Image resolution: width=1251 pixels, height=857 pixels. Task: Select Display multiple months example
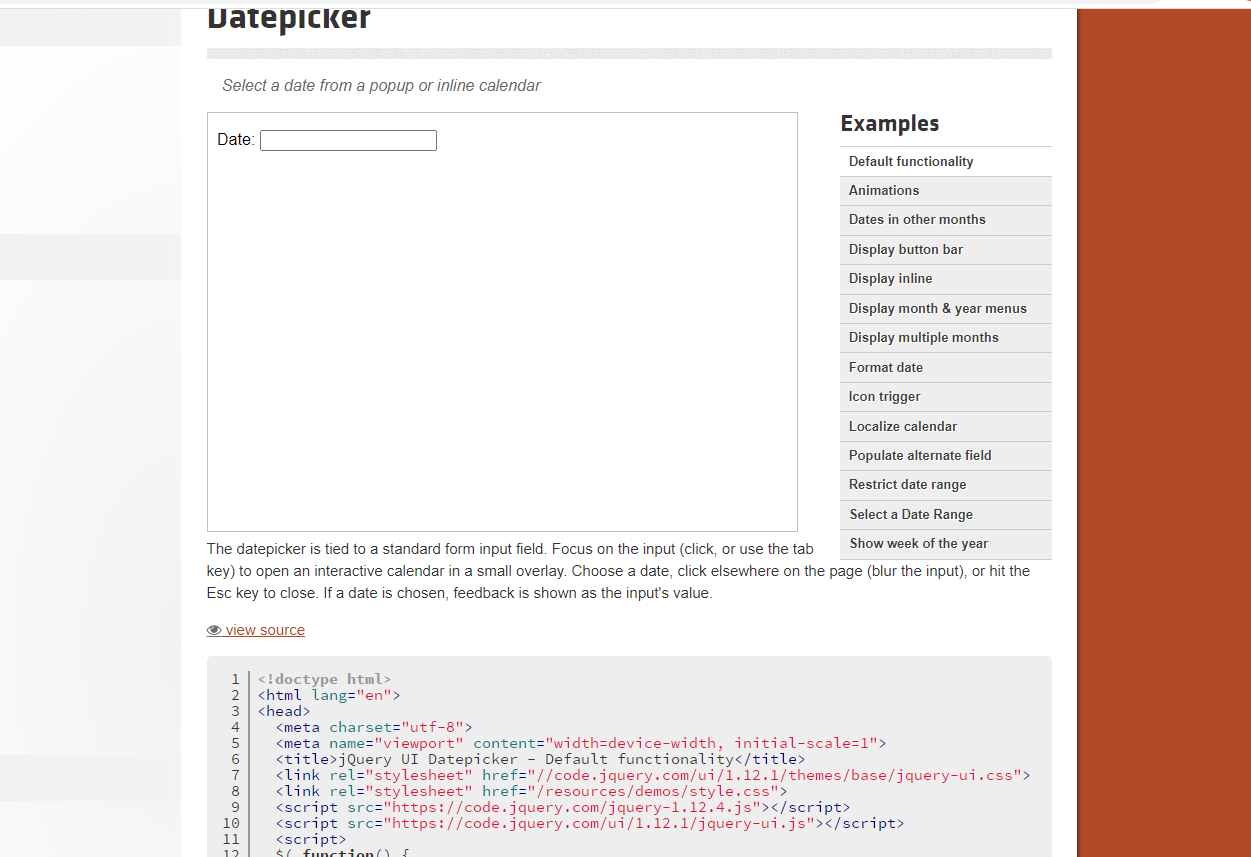tap(946, 338)
